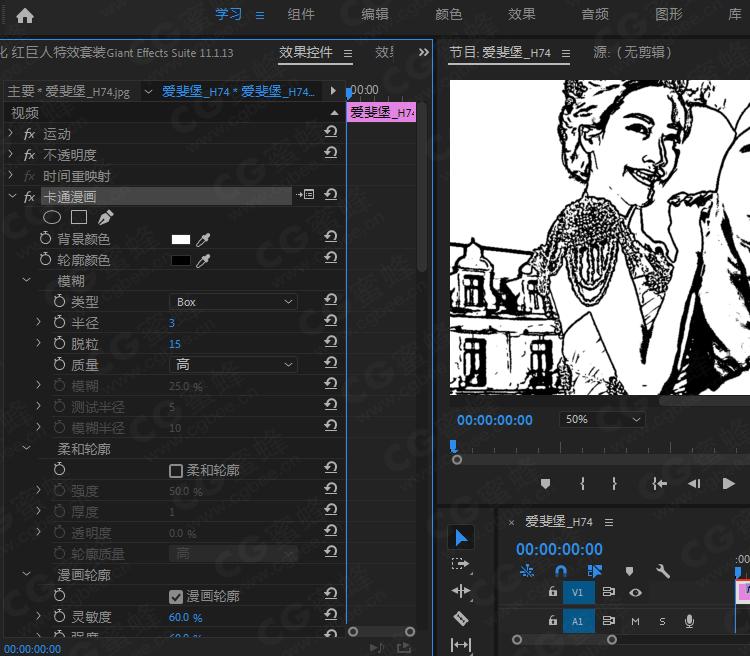Select the free draw bezier pen mask
This screenshot has height=656, width=750.
105,218
